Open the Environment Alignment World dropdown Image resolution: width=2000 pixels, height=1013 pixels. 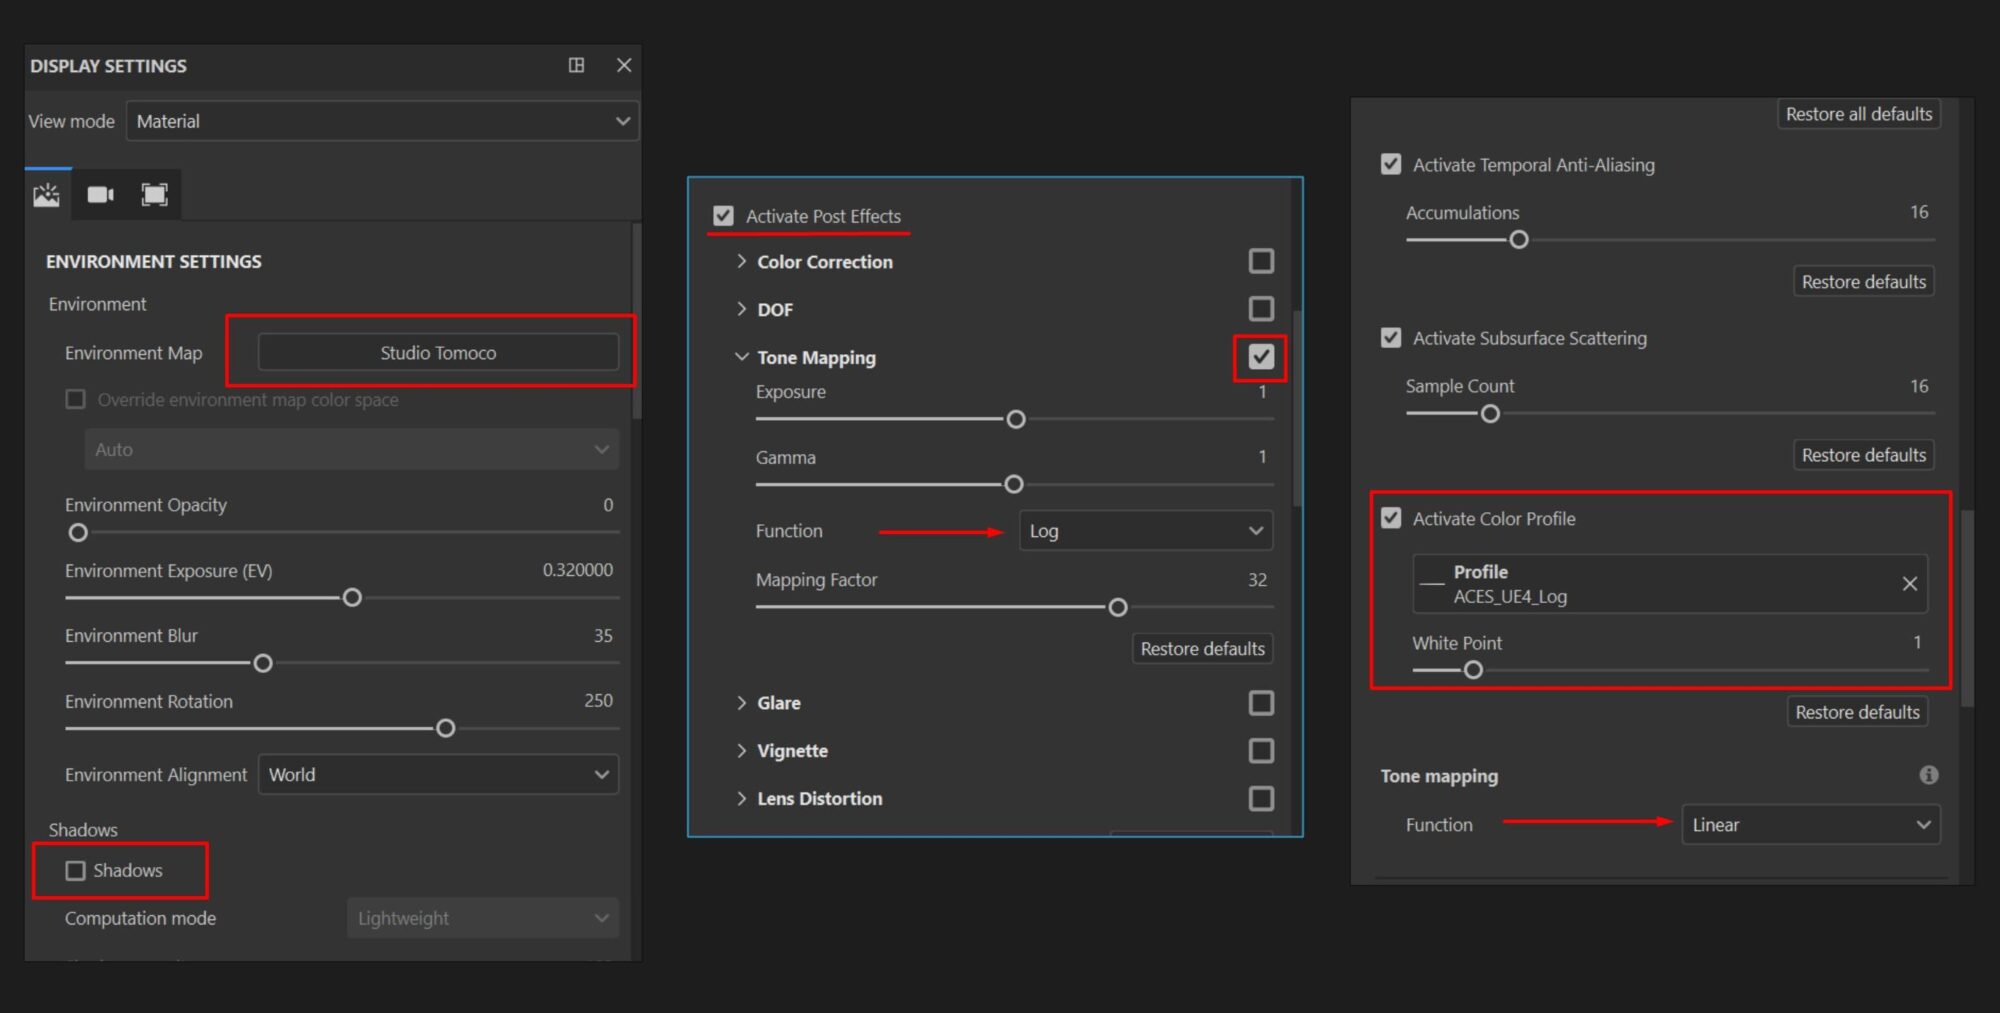coord(438,775)
